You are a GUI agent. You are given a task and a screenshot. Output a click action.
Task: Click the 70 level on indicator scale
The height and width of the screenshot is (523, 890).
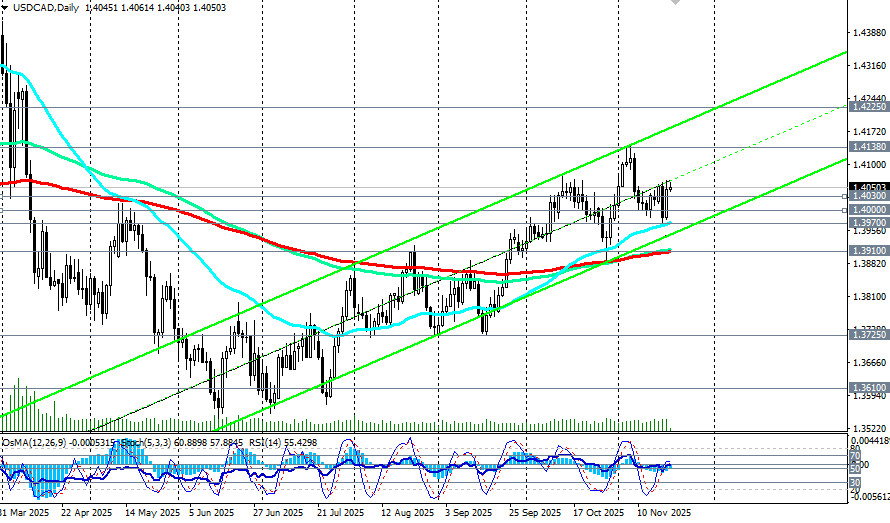point(855,455)
